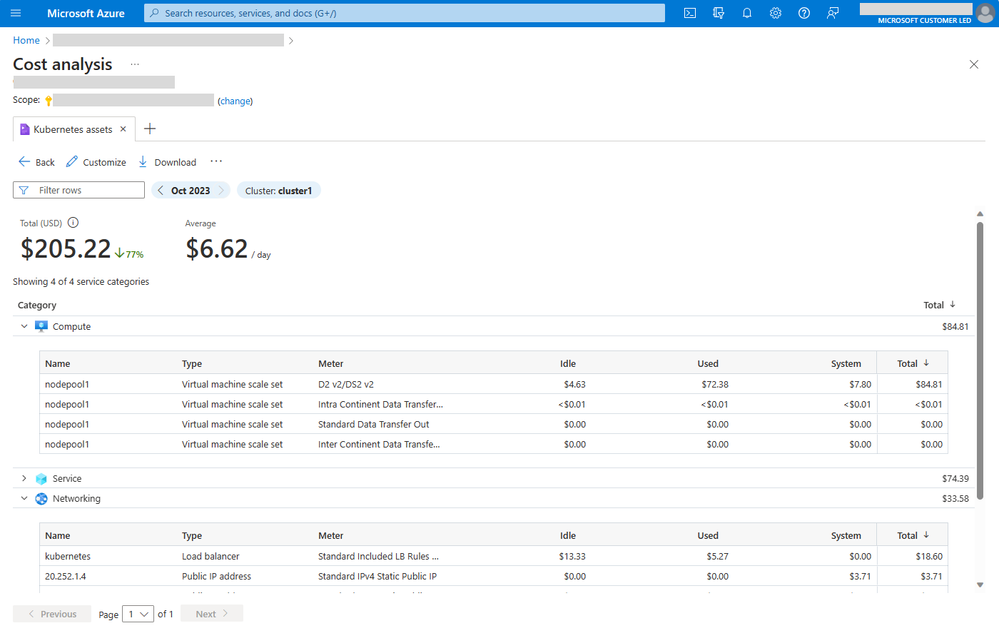Close the Kubernetes assets tab
This screenshot has width=999, height=631.
click(123, 129)
